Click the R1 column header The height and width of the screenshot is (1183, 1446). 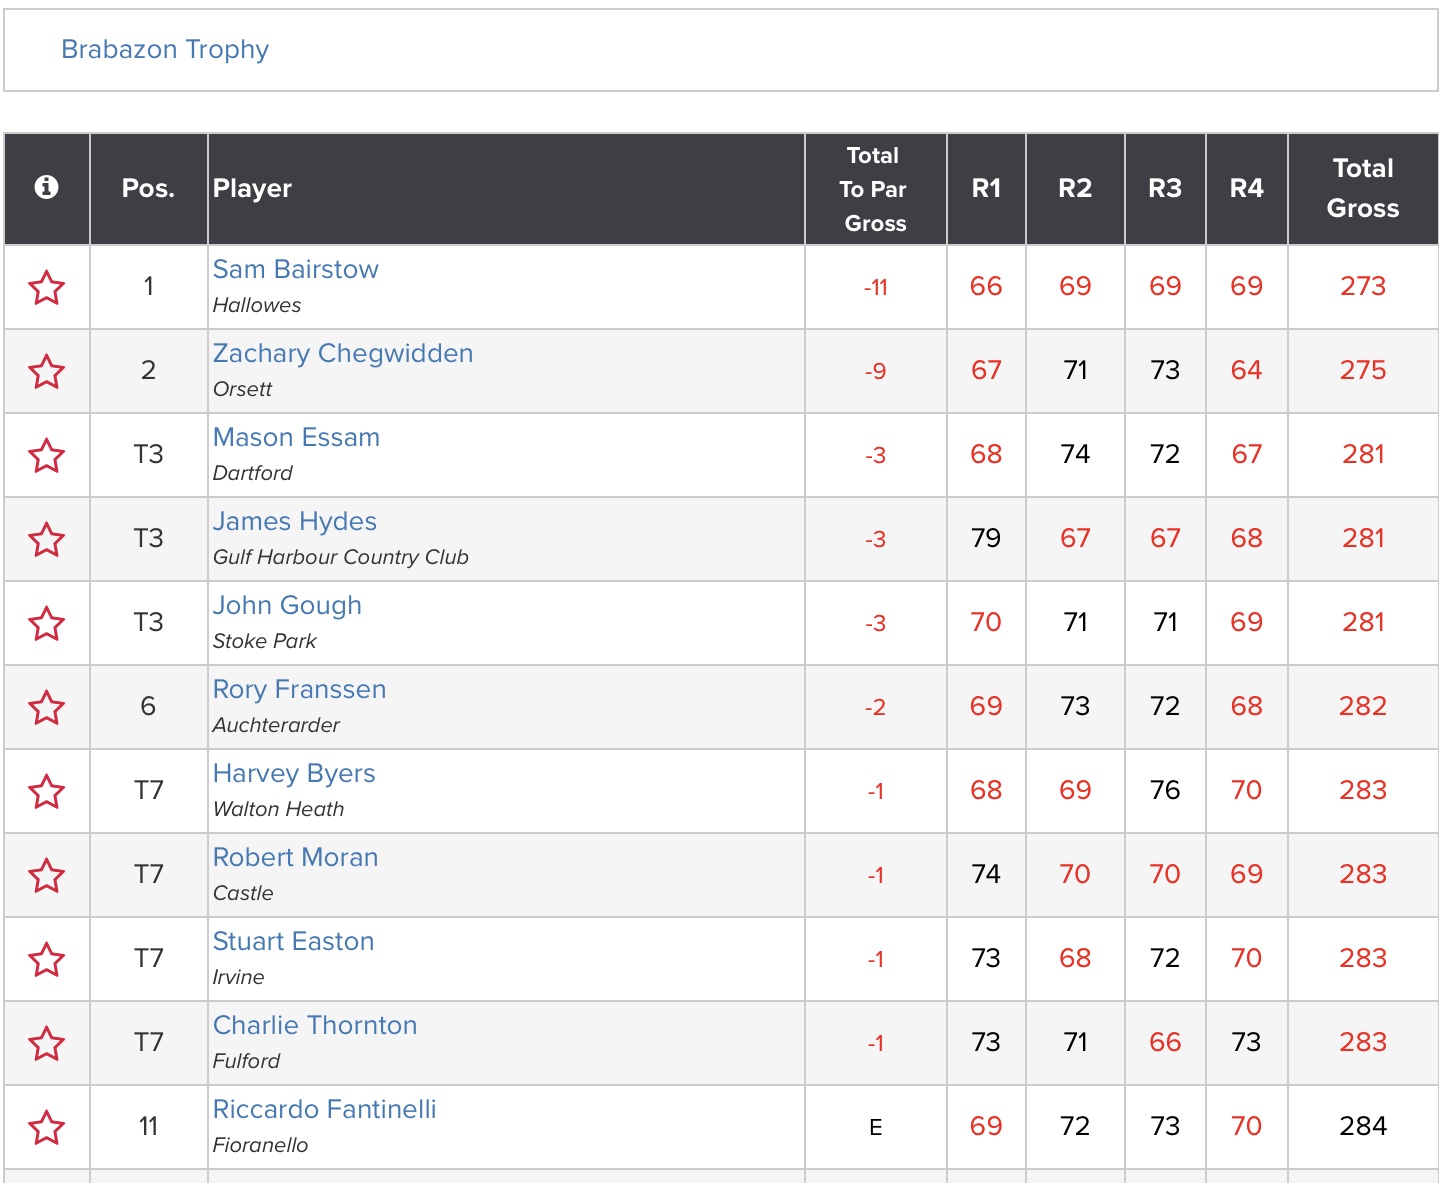[x=985, y=188]
